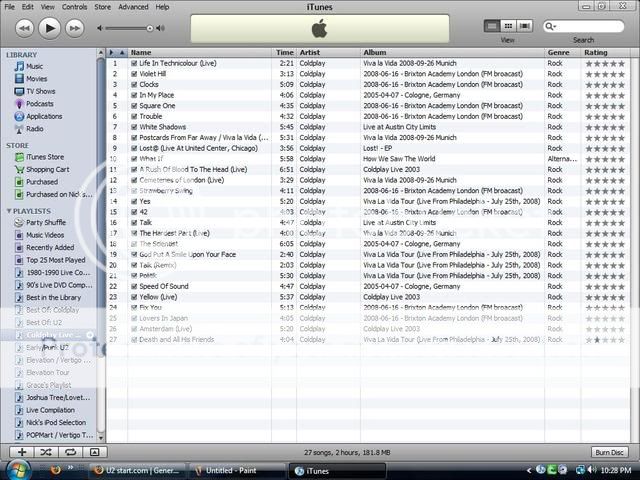The height and width of the screenshot is (480, 640).
Task: Show artwork viewer panel
Action: pyautogui.click(x=95, y=452)
